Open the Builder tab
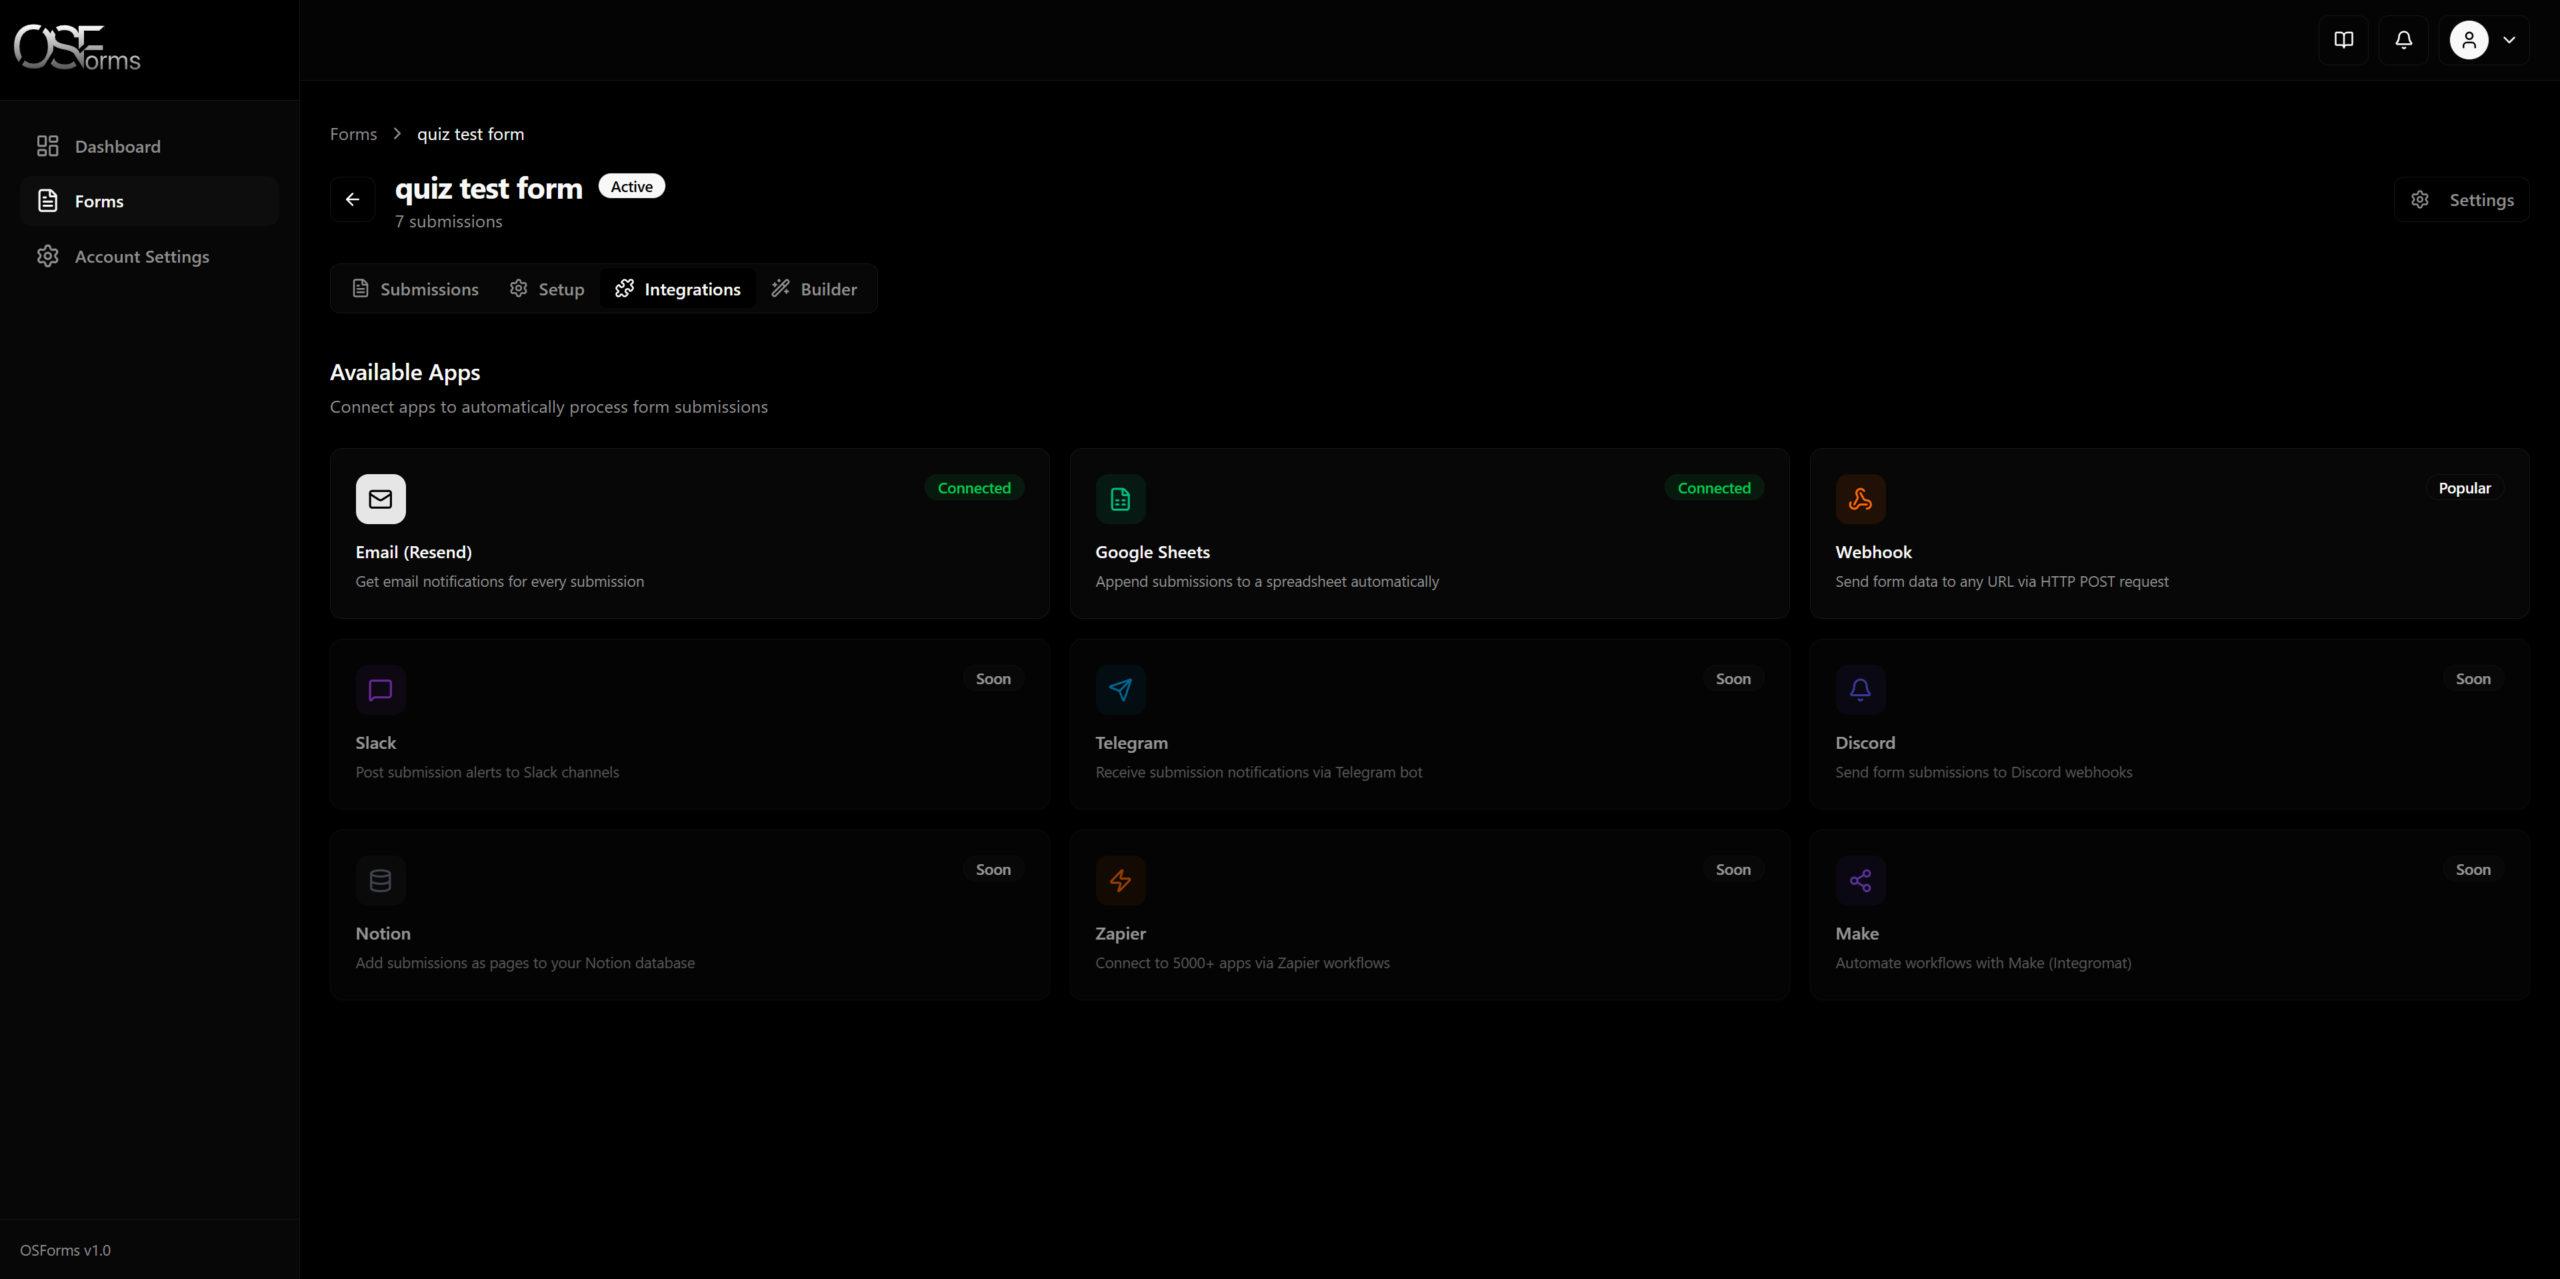Screen dimensions: 2560x1279 pos(814,288)
